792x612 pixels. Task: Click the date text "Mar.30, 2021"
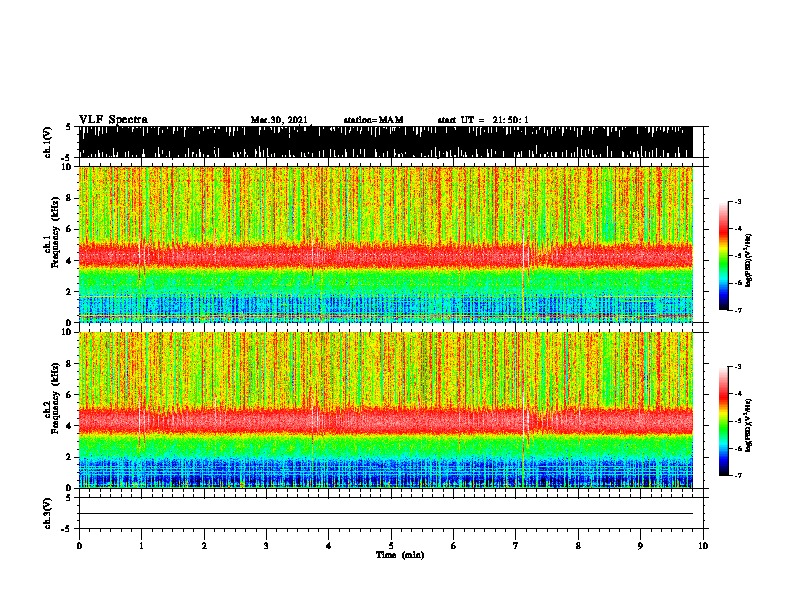pyautogui.click(x=279, y=120)
